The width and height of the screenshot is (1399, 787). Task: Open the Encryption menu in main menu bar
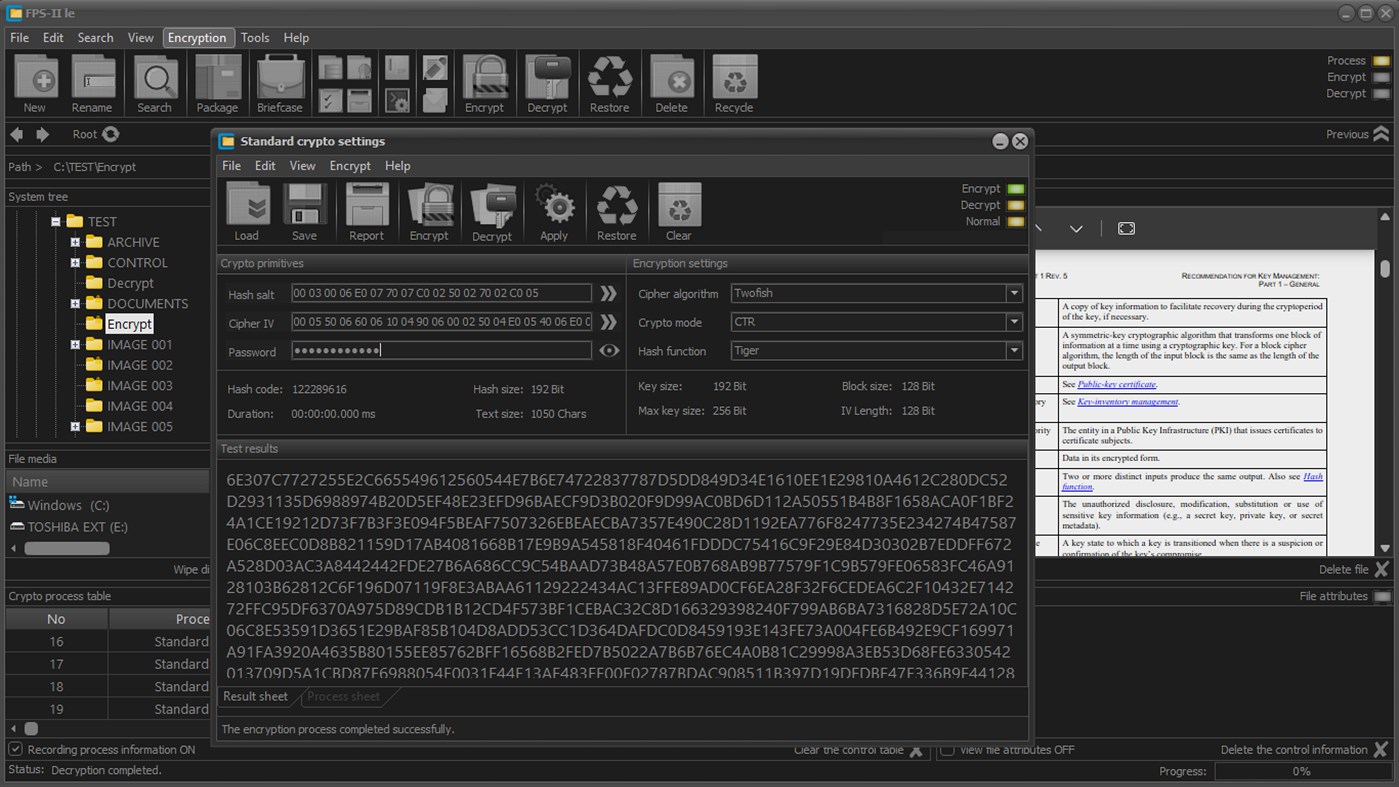coord(198,37)
